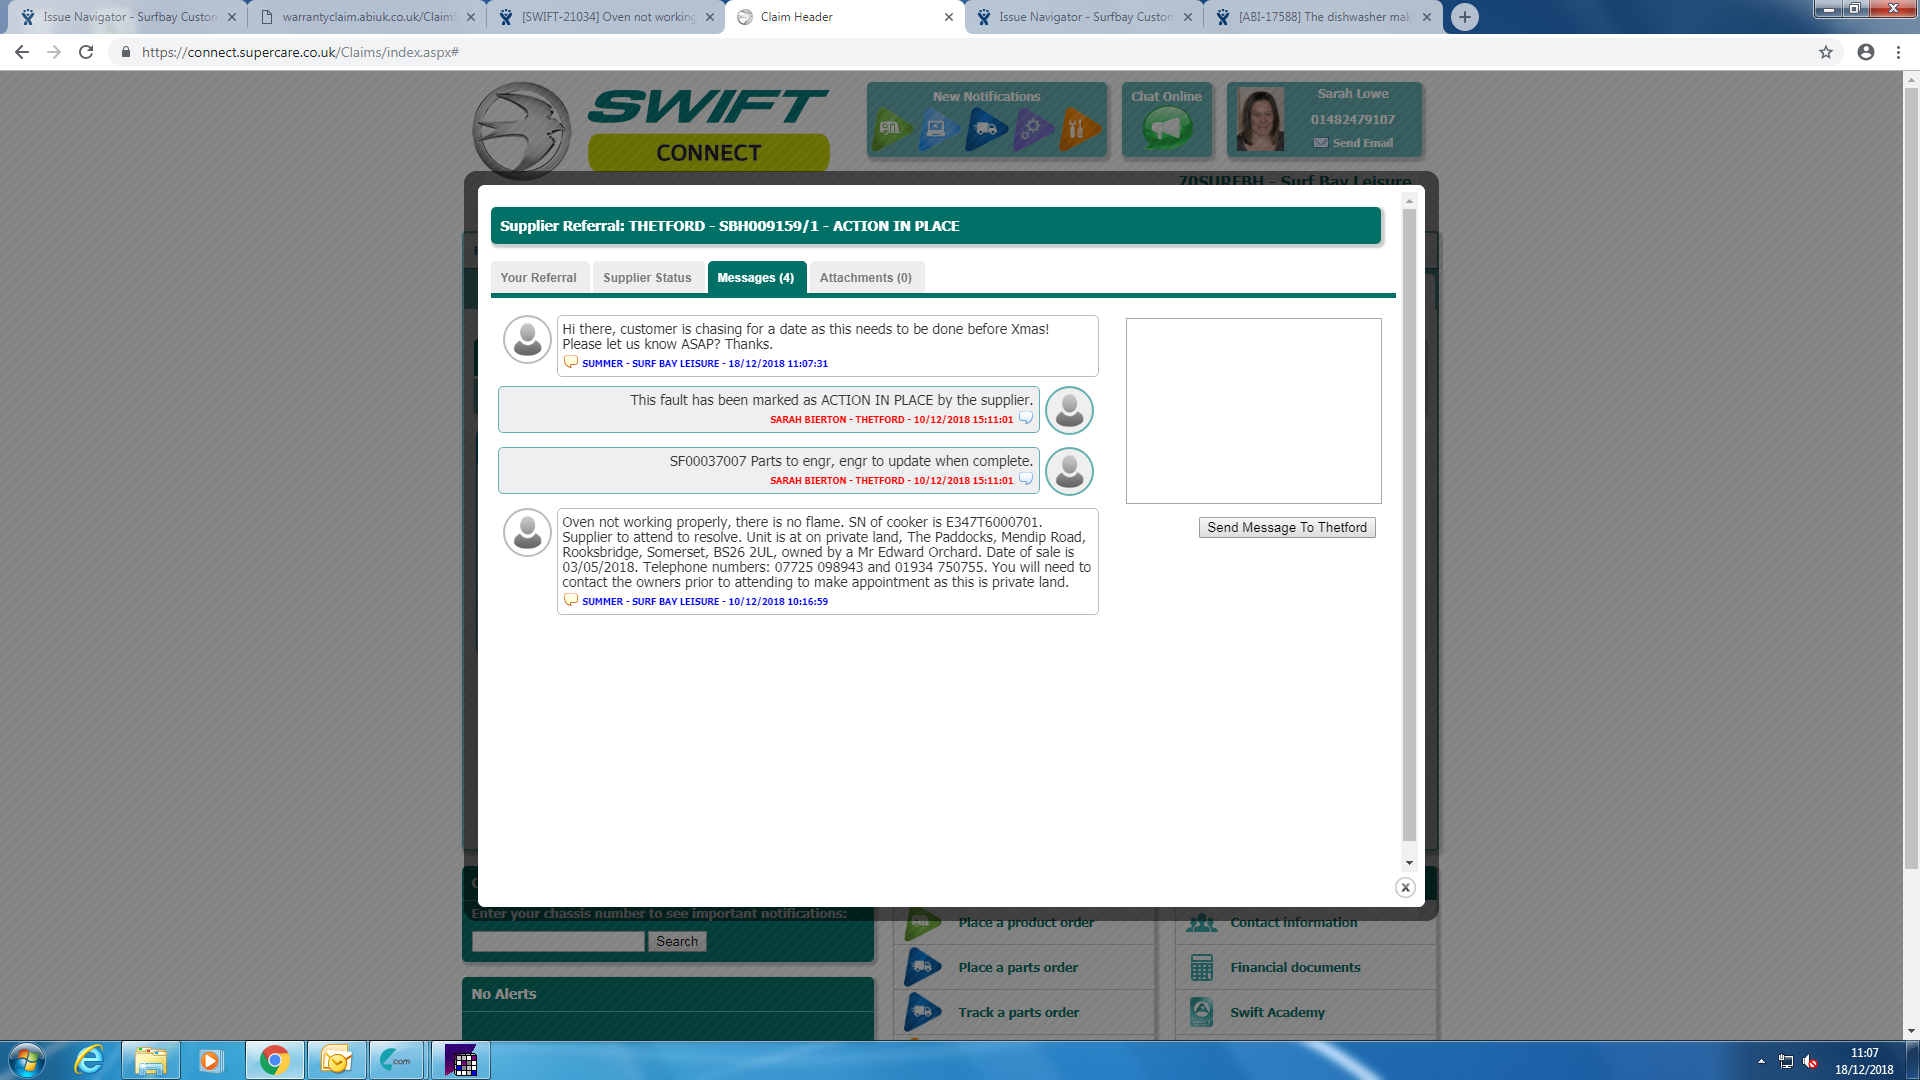Click Send Message To Thetford button
1920x1080 pixels.
click(x=1286, y=527)
